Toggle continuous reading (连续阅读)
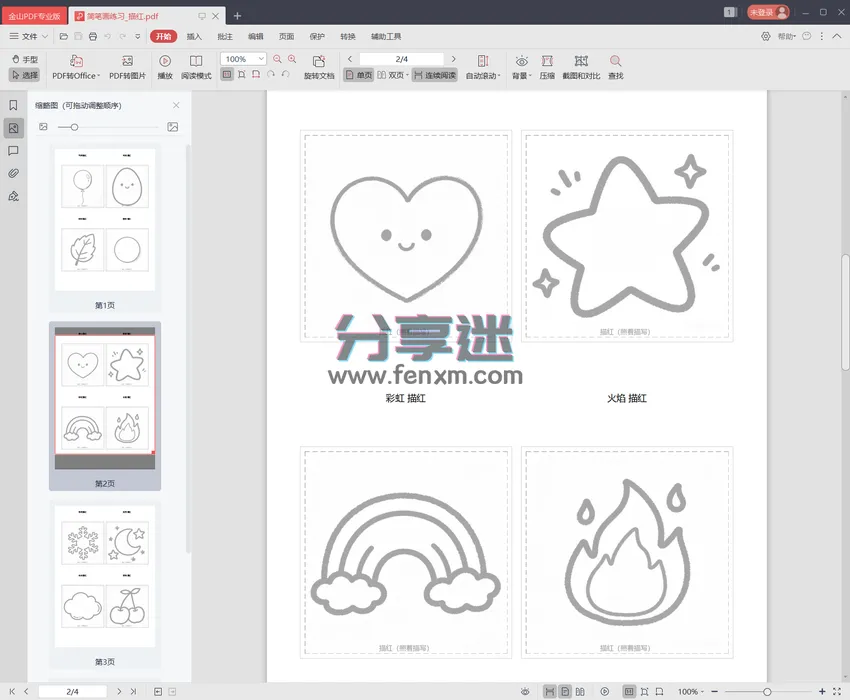 point(435,75)
